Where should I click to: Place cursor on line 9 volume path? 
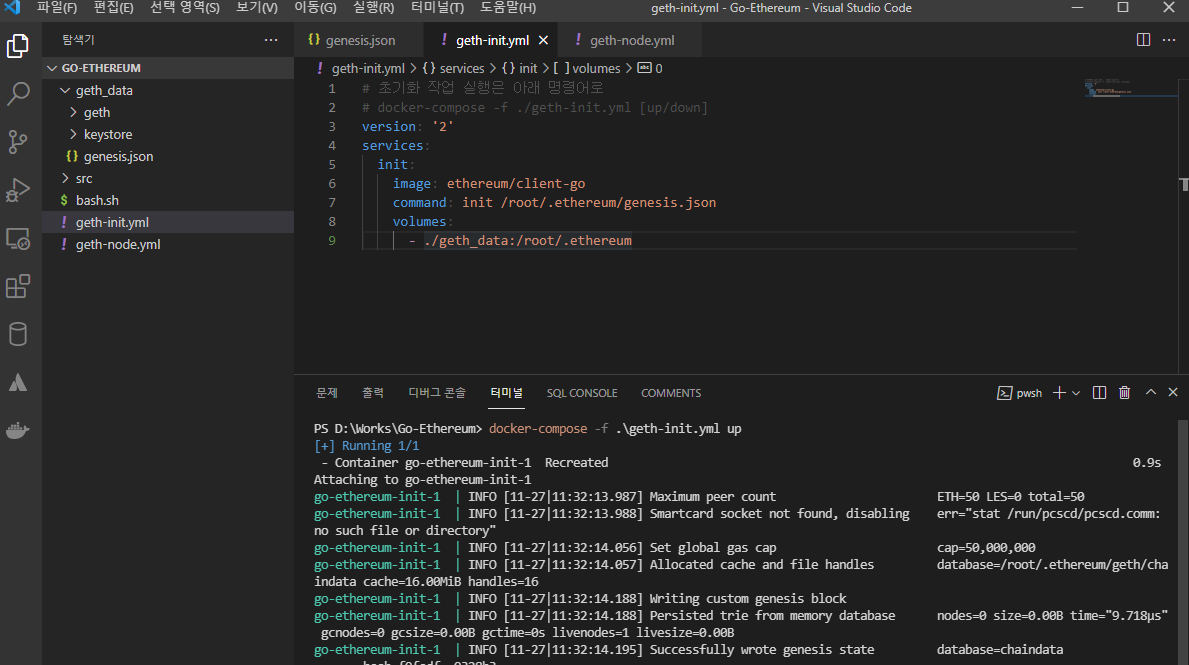click(x=528, y=240)
